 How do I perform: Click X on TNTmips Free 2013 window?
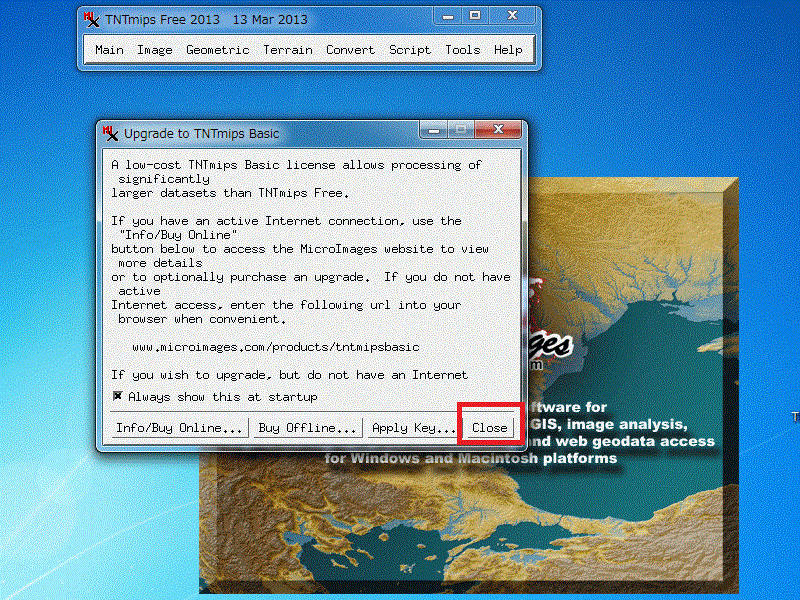[x=512, y=16]
